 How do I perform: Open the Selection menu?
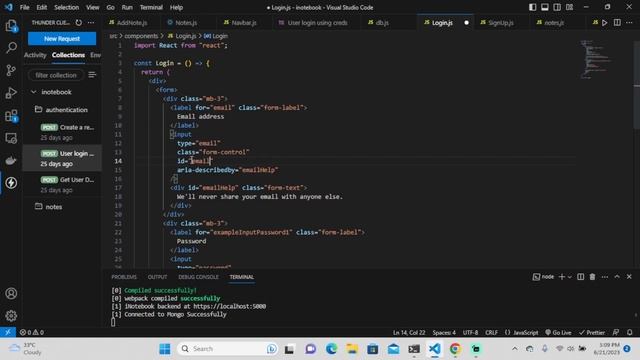(x=67, y=7)
